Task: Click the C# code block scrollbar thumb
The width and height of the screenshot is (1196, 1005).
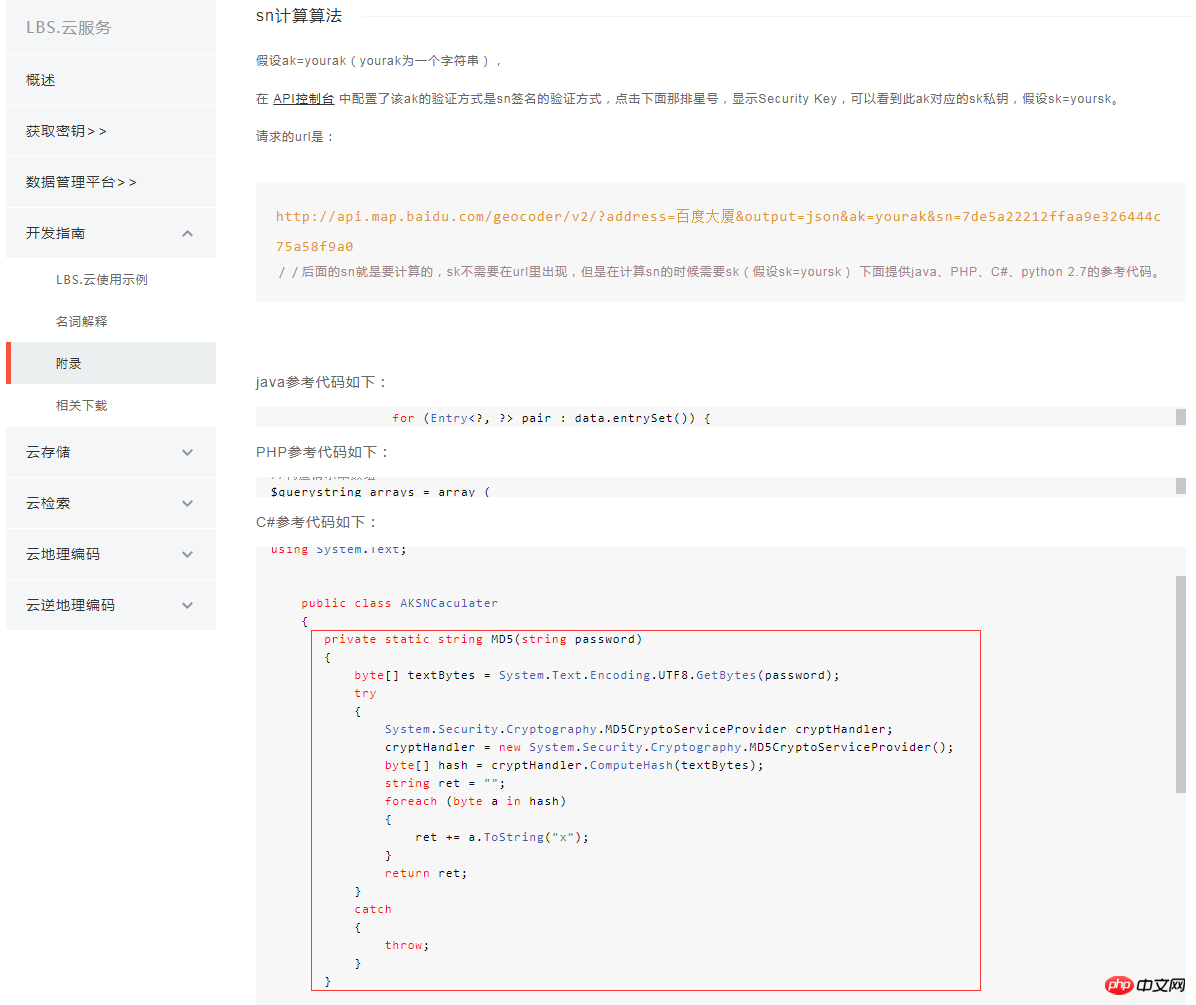Action: point(1181,684)
